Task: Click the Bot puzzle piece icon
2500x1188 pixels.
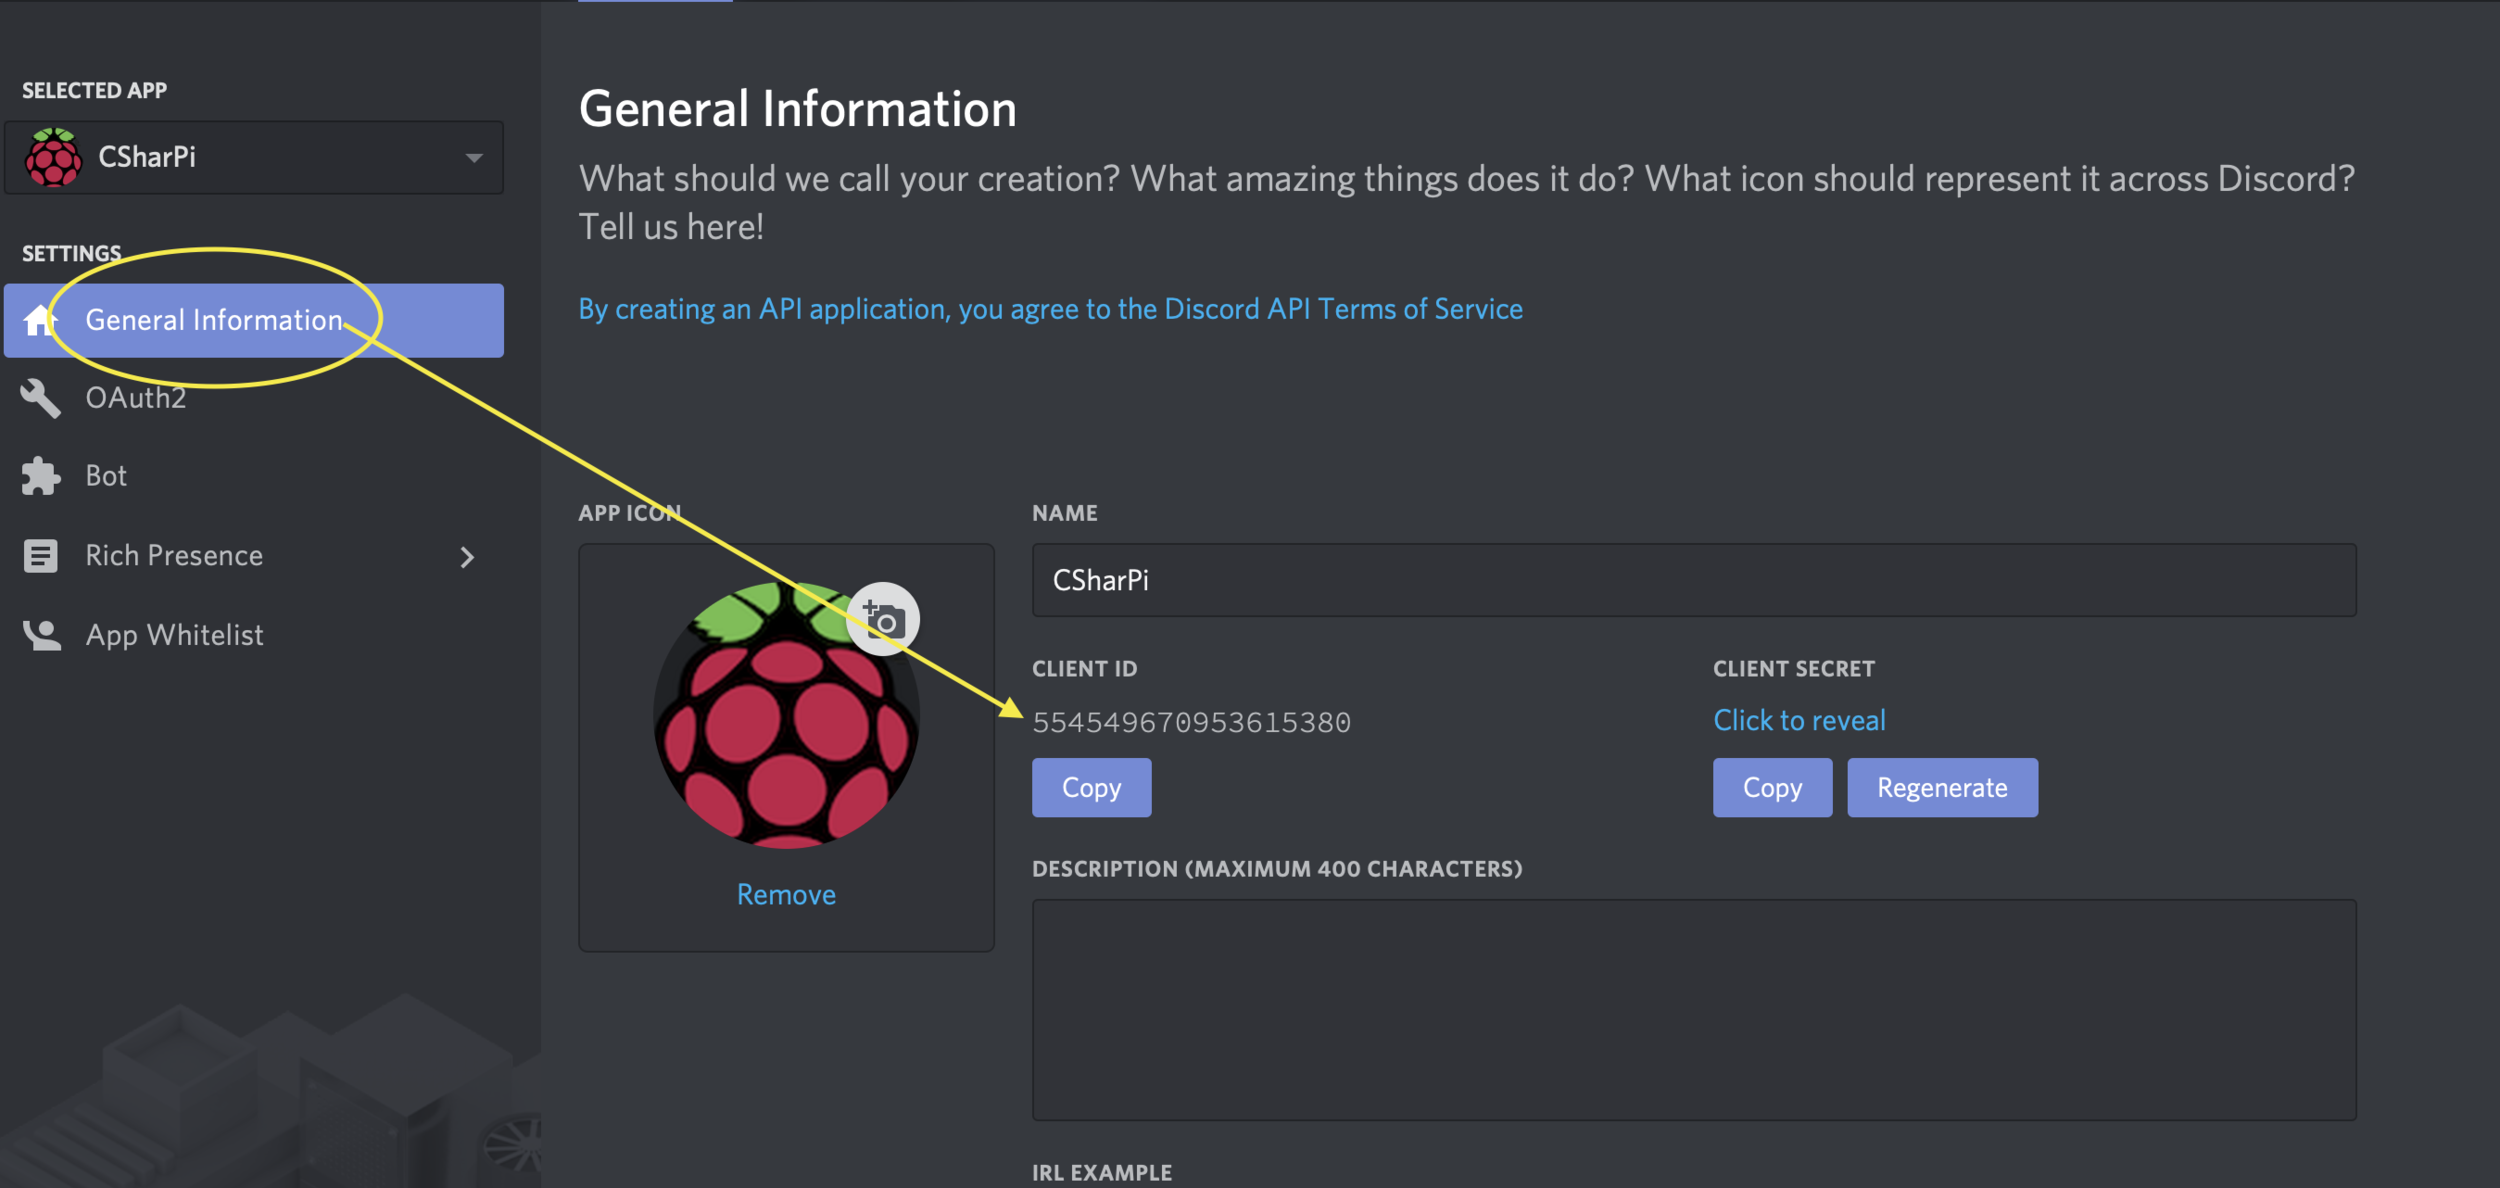Action: 40,476
